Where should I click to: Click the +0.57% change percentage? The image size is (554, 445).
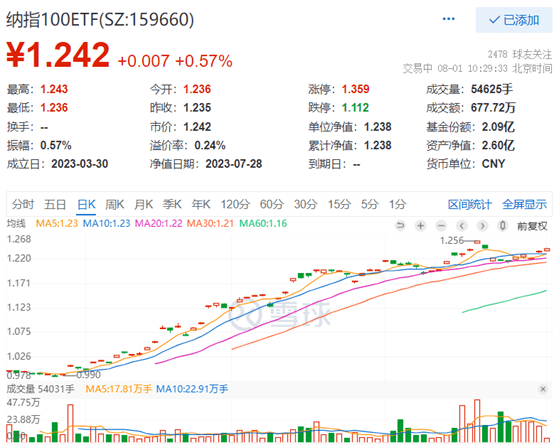click(x=204, y=61)
